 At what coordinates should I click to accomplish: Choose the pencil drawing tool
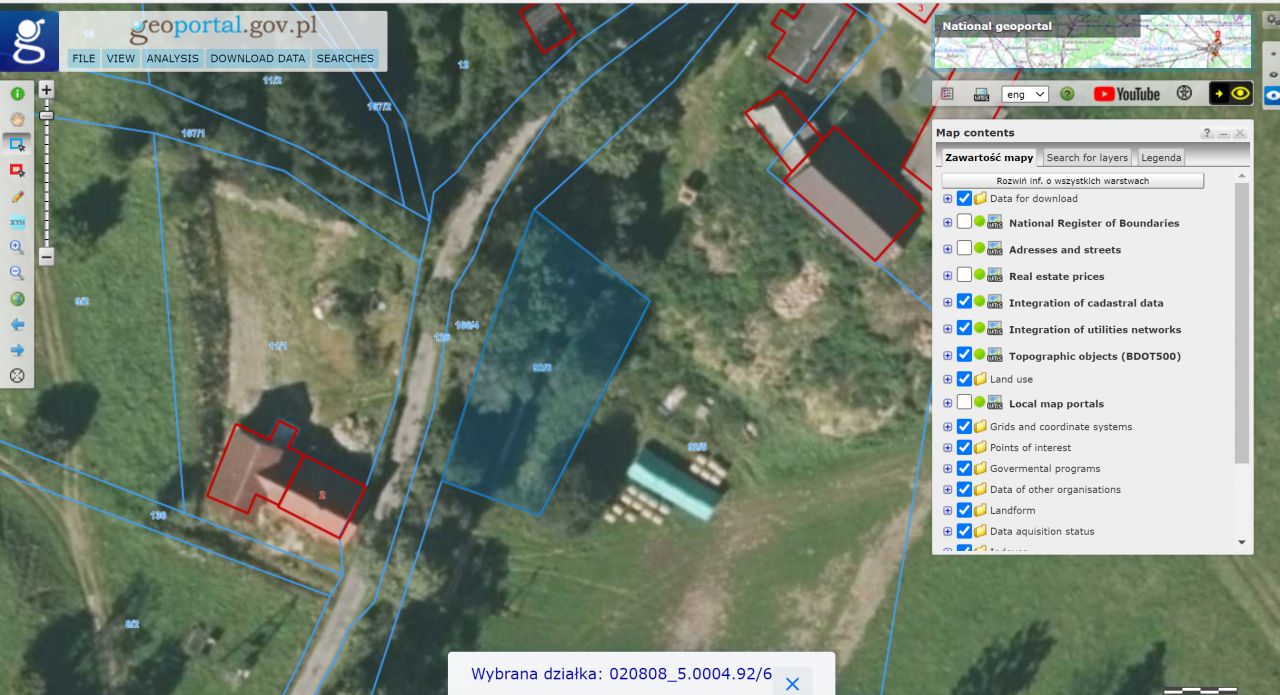click(x=17, y=197)
